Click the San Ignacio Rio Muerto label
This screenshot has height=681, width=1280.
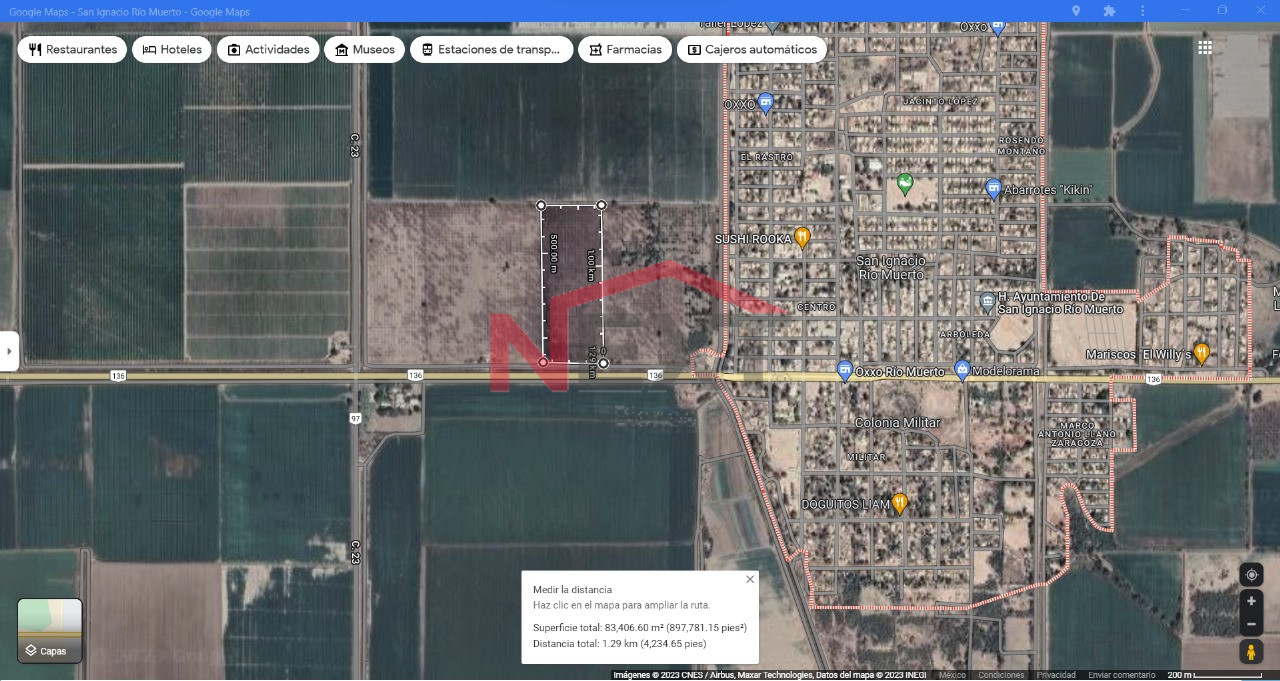891,267
